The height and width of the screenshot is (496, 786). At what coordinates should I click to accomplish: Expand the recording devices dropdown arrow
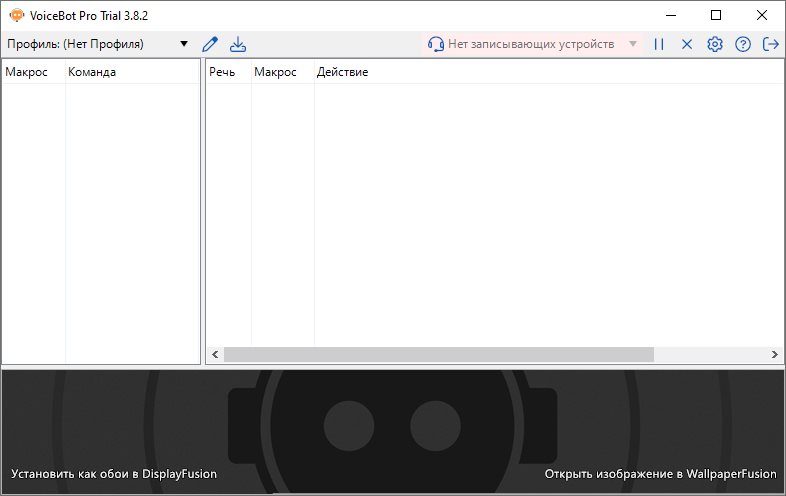(x=633, y=44)
